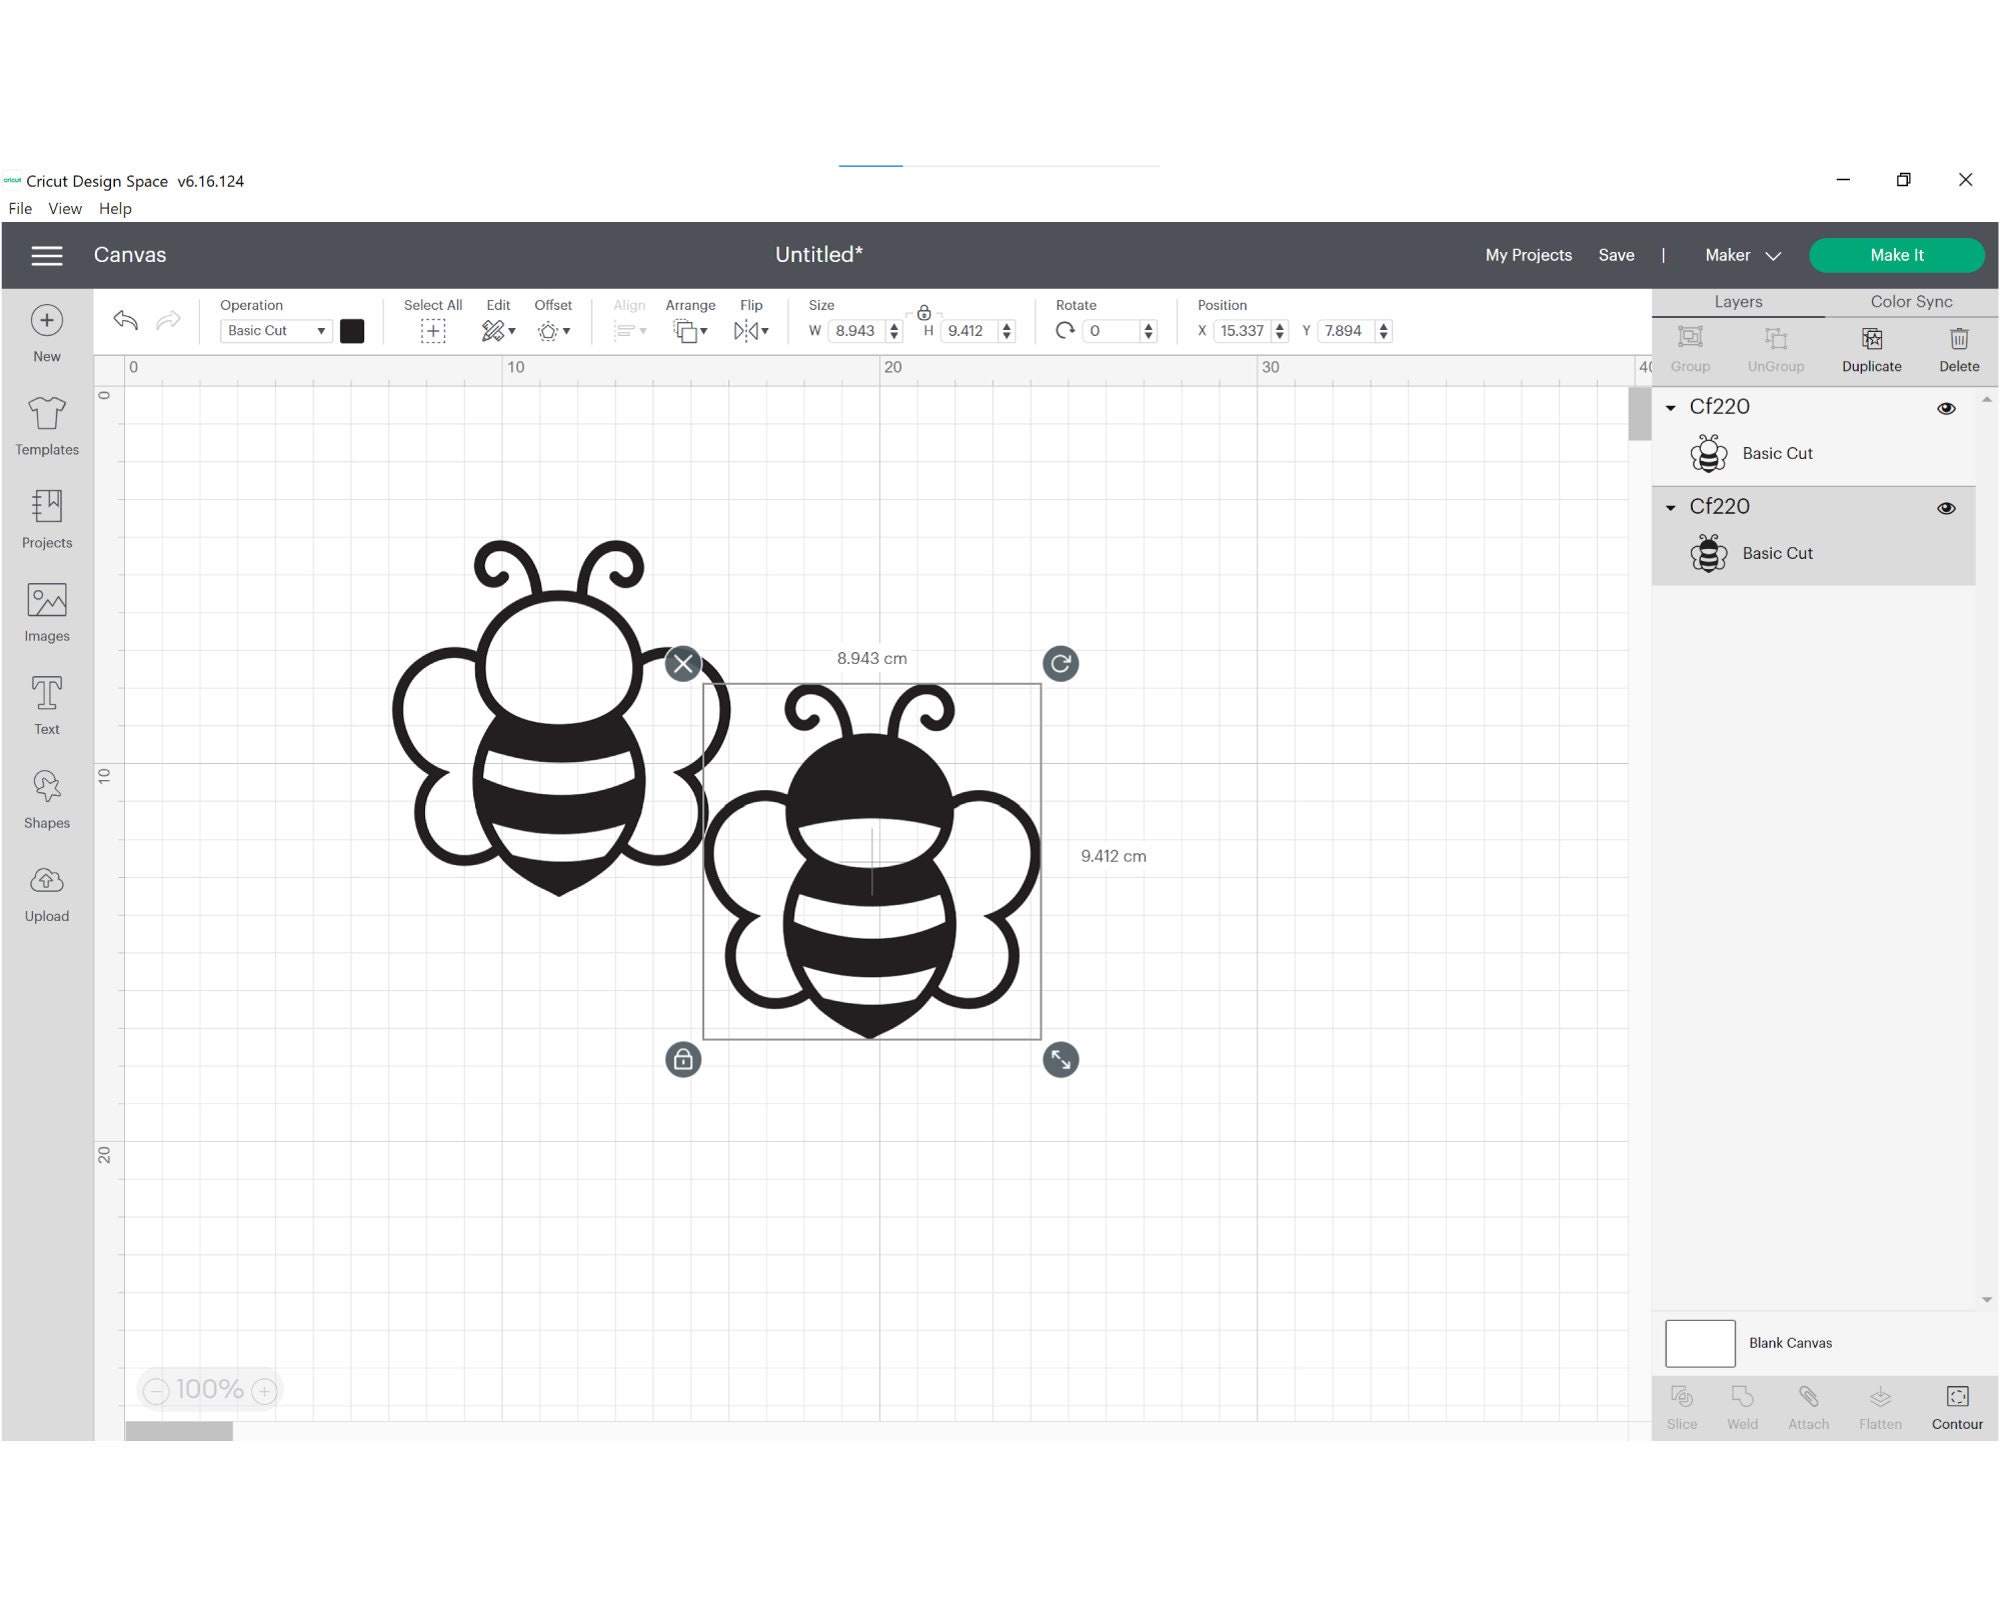Click the black Operation color swatch

[x=352, y=330]
